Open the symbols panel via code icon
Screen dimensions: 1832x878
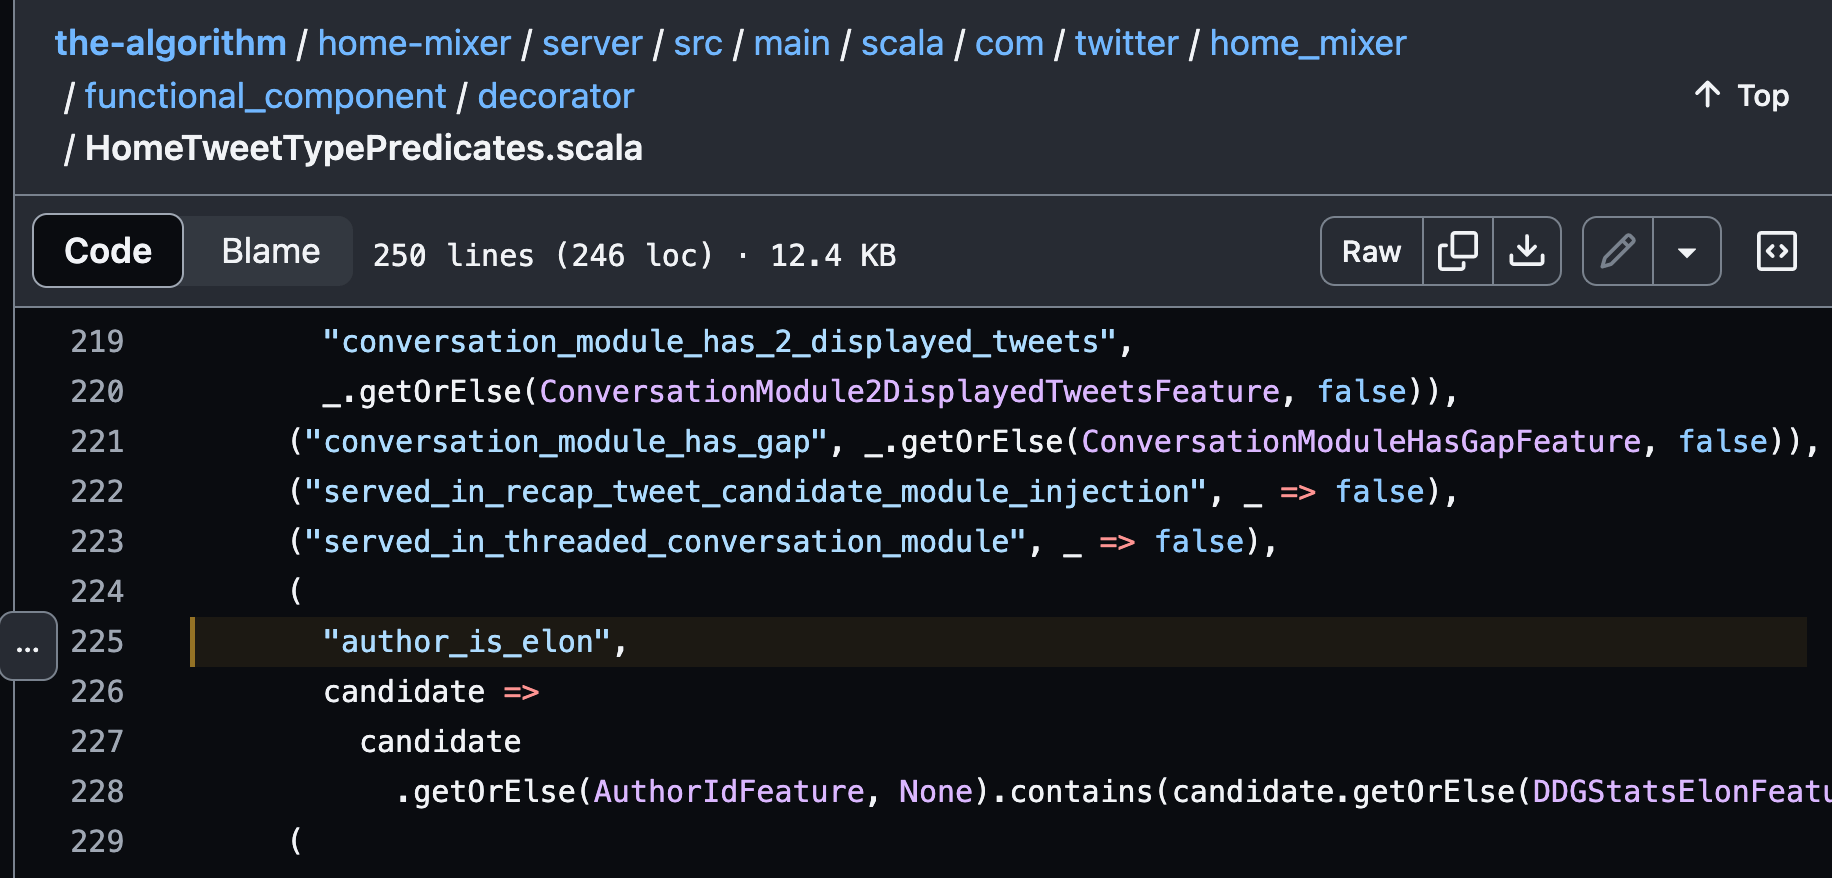(x=1776, y=251)
